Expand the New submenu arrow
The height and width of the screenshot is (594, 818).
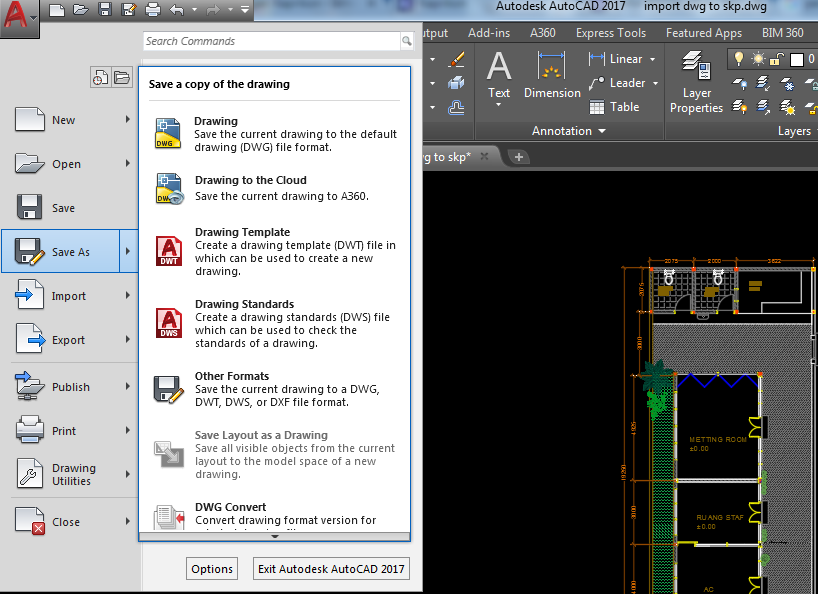(x=128, y=119)
